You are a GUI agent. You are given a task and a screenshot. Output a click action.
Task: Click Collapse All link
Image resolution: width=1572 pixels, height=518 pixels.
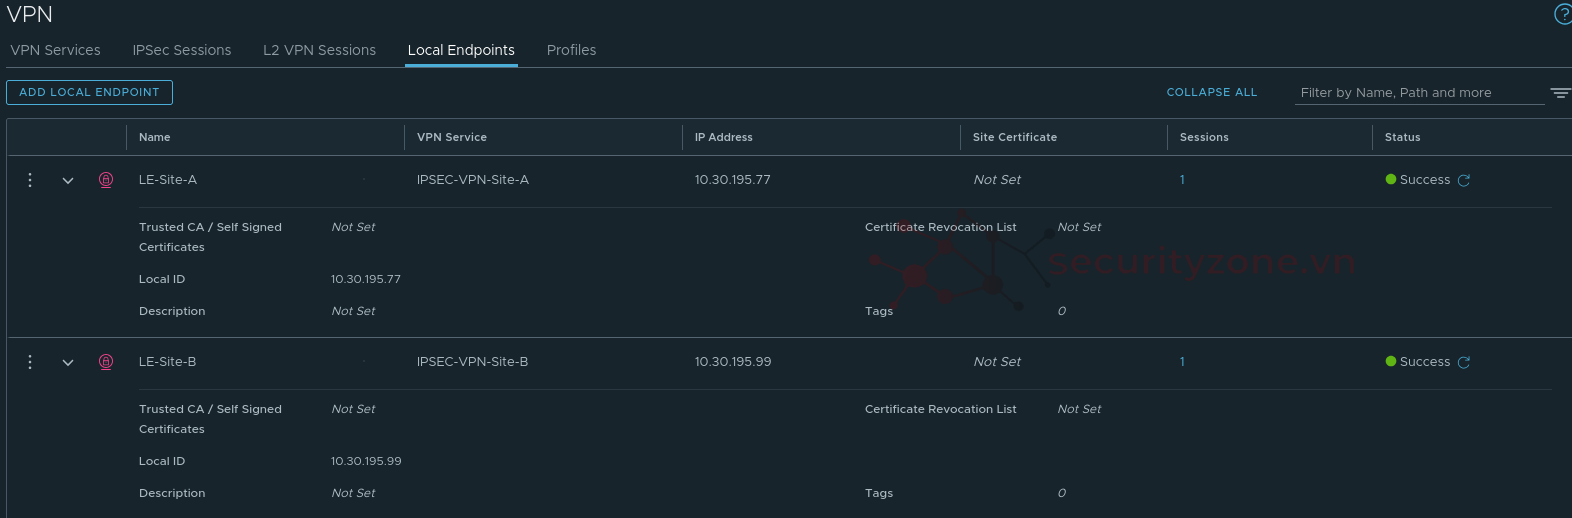(1211, 92)
